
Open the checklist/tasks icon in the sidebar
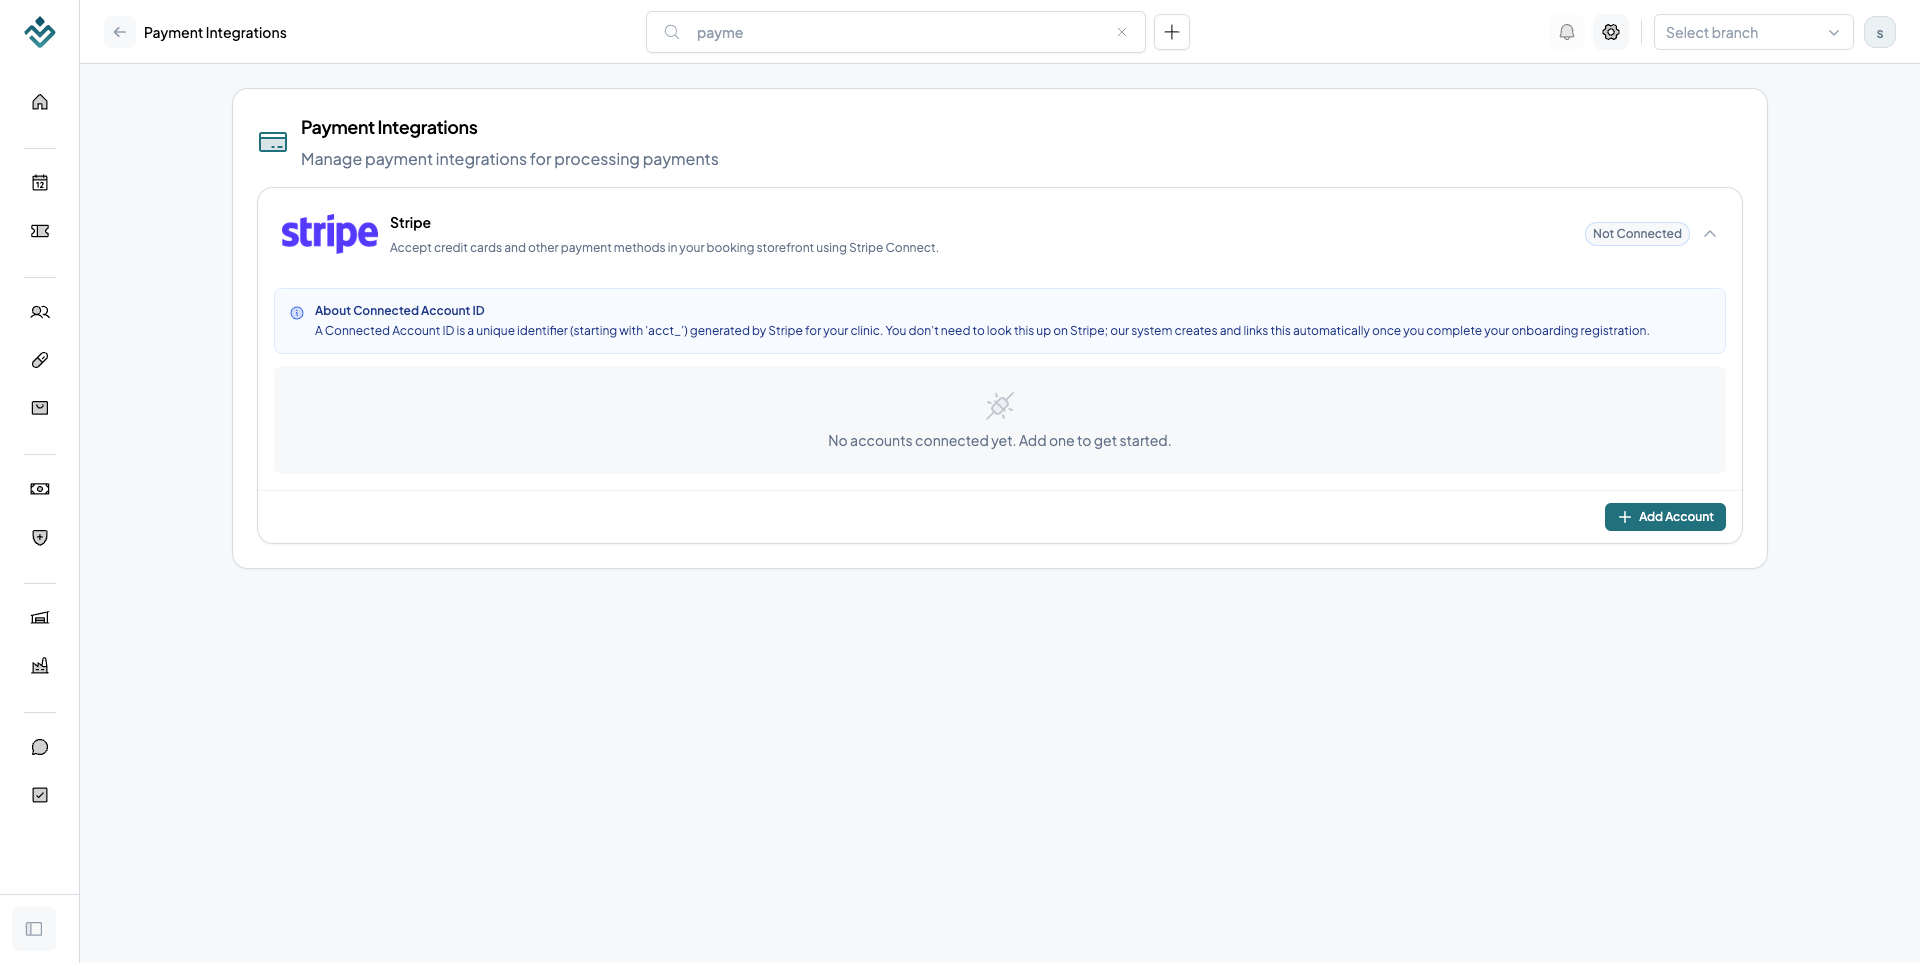pos(40,795)
